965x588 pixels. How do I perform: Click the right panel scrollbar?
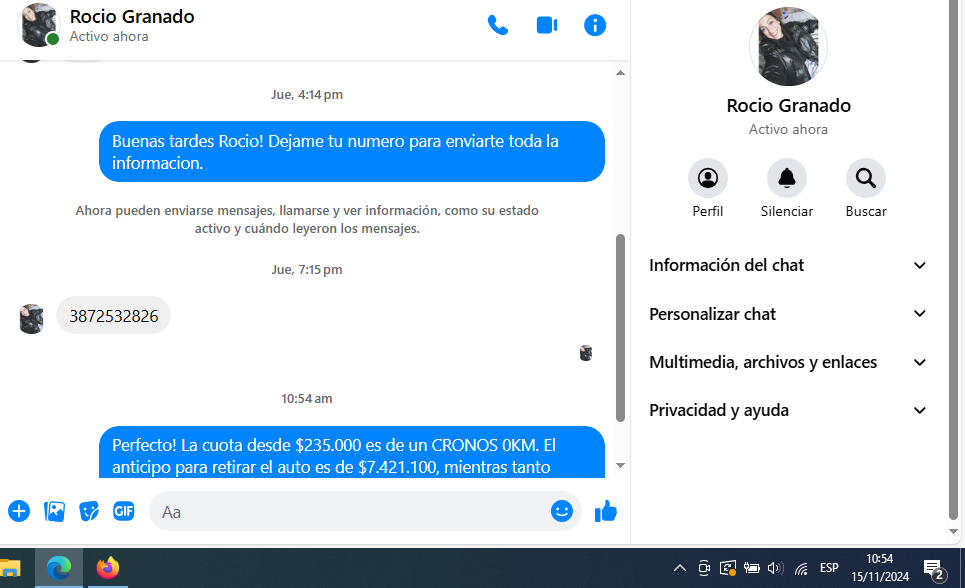click(953, 262)
